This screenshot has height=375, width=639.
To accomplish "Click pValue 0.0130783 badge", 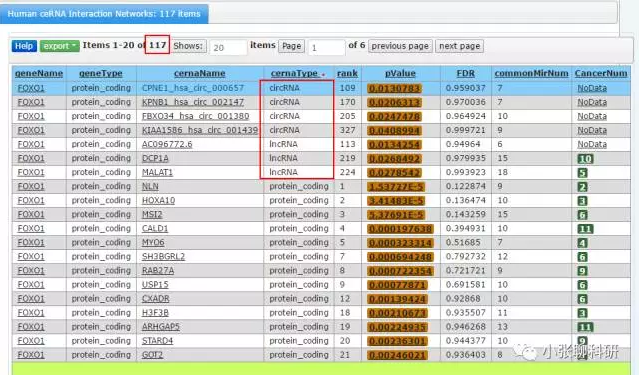I will (394, 88).
